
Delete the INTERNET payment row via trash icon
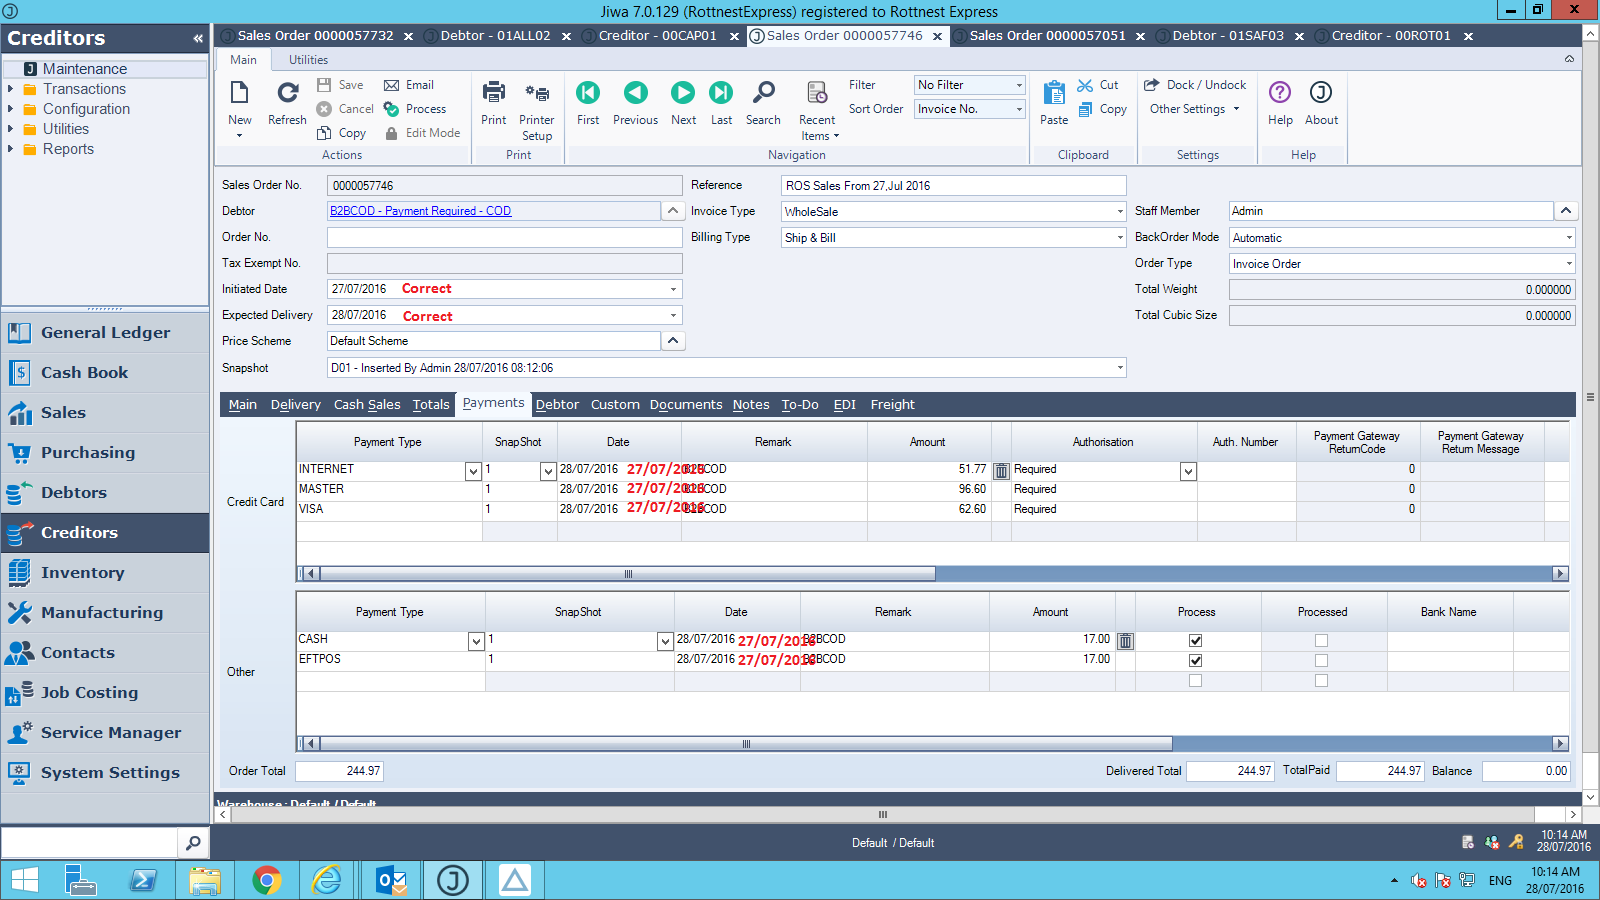[x=1001, y=470]
